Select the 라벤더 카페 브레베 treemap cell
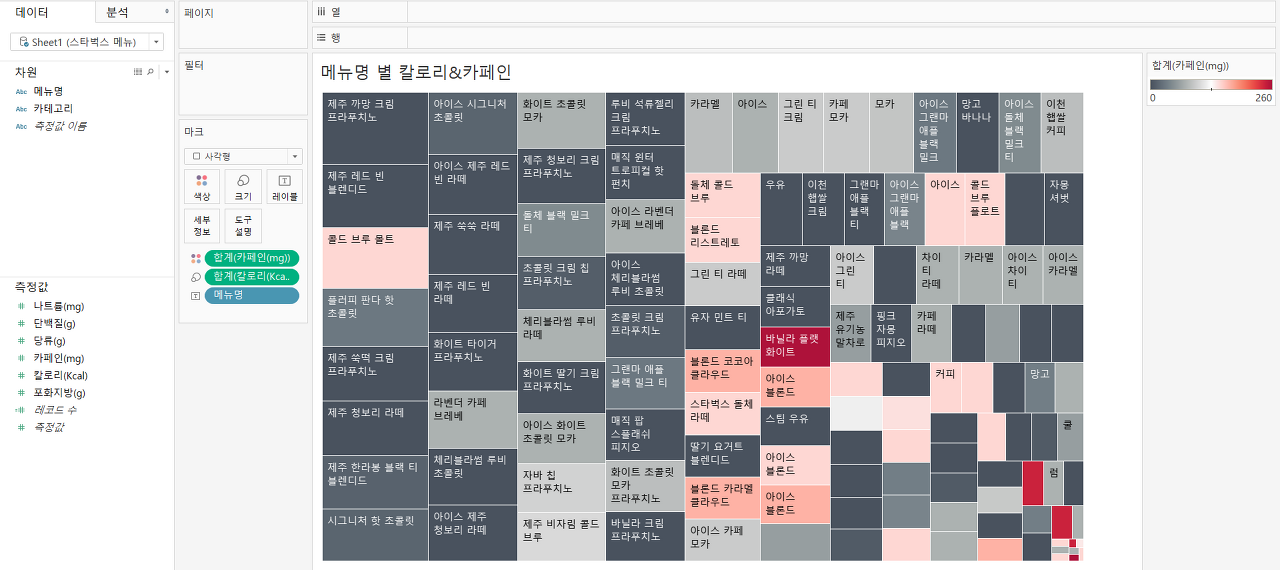The width and height of the screenshot is (1280, 570). (x=473, y=419)
